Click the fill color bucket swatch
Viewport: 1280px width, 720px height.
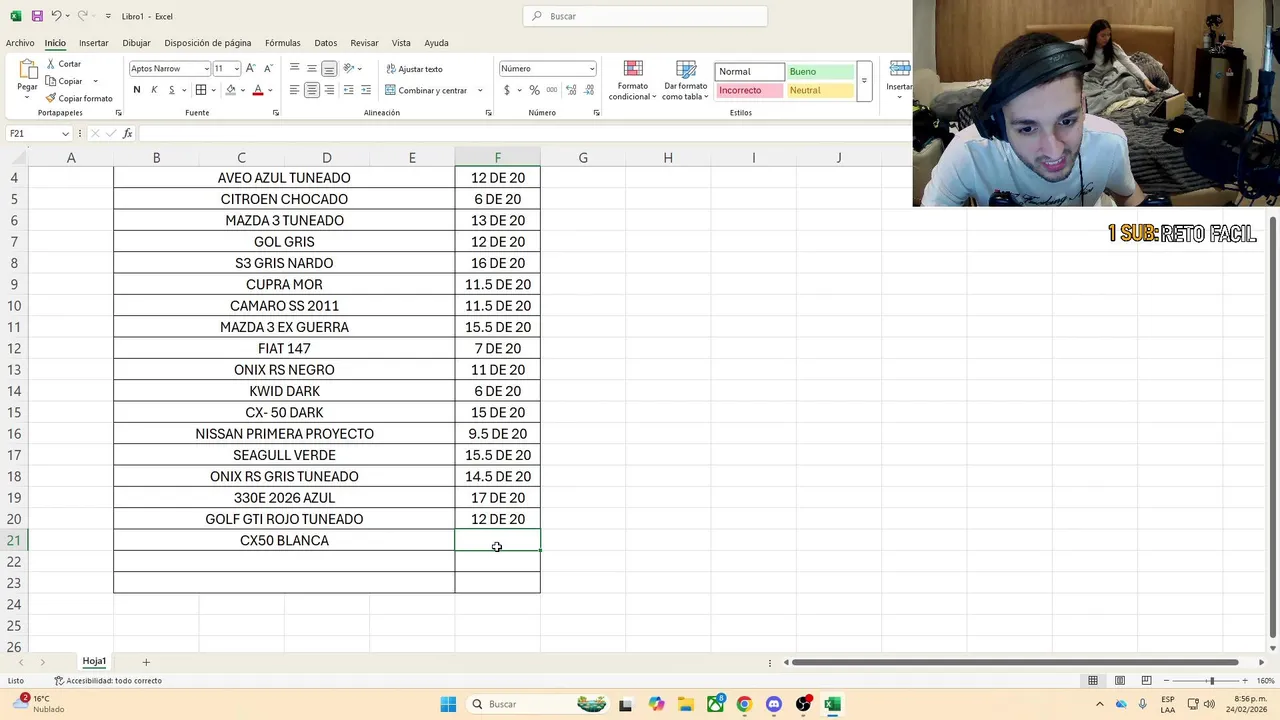click(x=231, y=90)
